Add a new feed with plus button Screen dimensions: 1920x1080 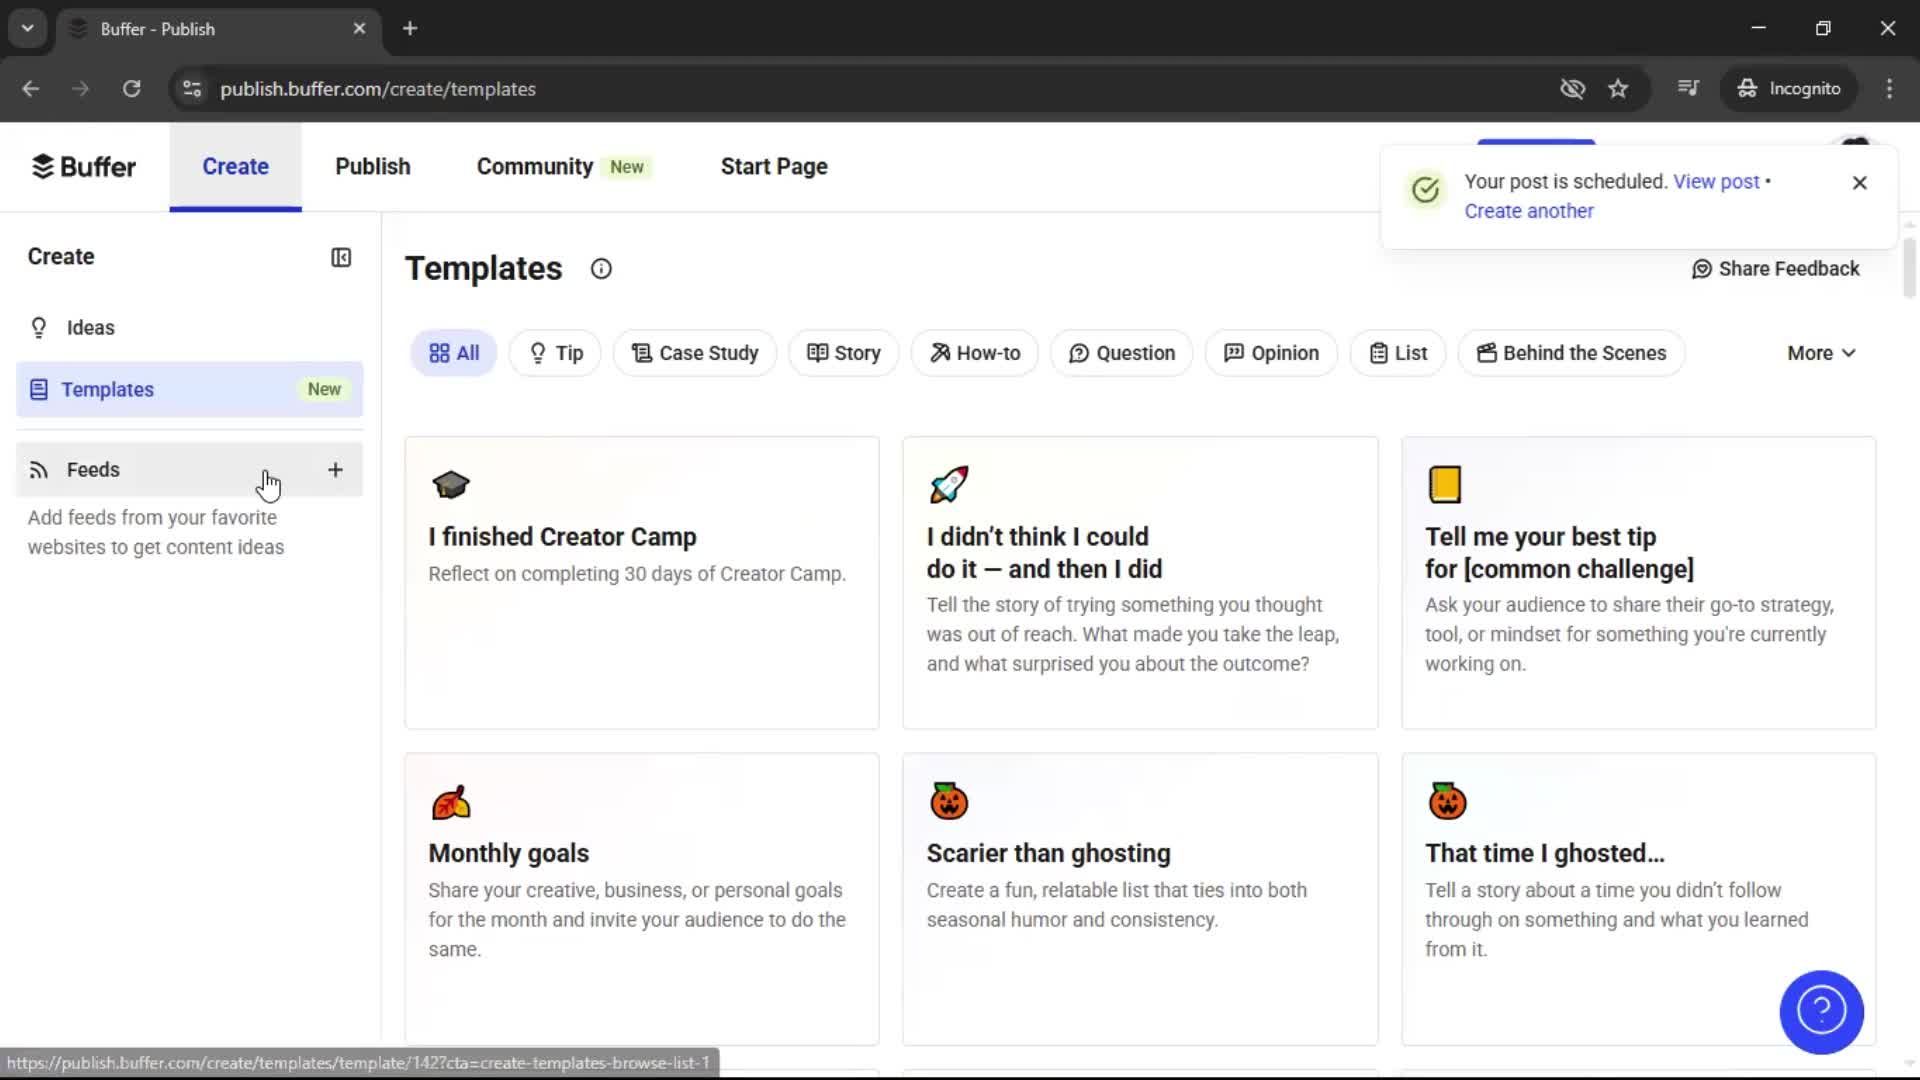(x=335, y=469)
